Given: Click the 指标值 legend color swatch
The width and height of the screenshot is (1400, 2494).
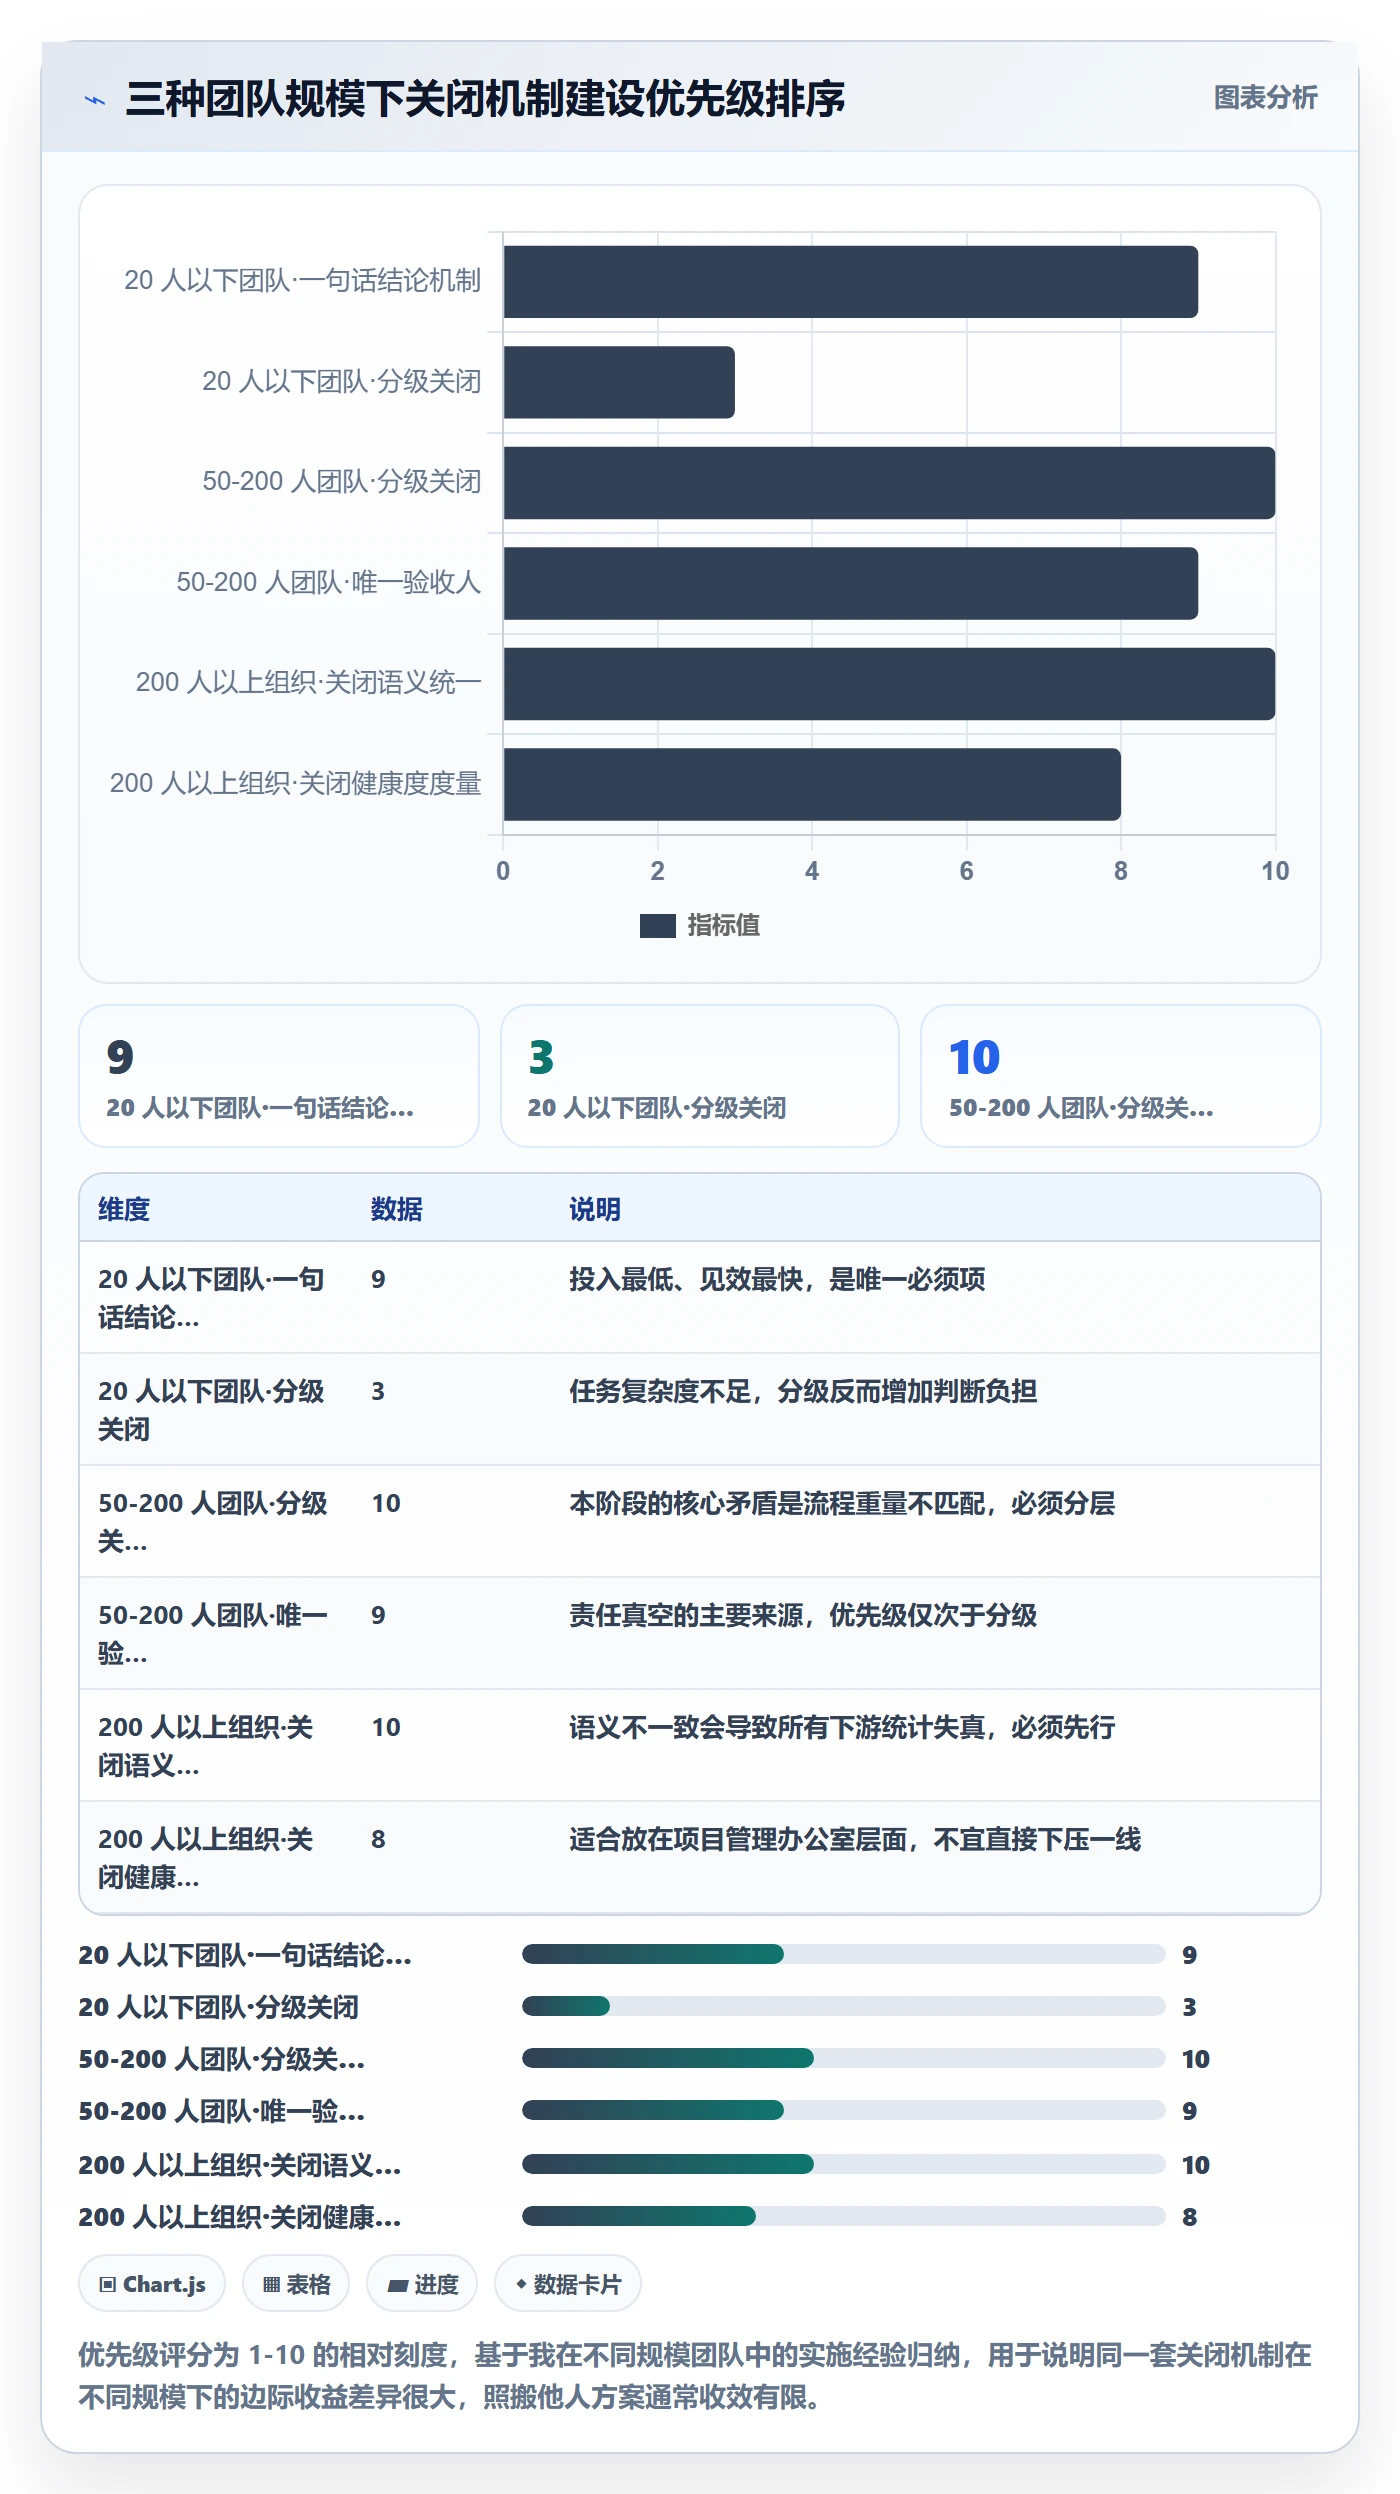Looking at the screenshot, I should 657,926.
